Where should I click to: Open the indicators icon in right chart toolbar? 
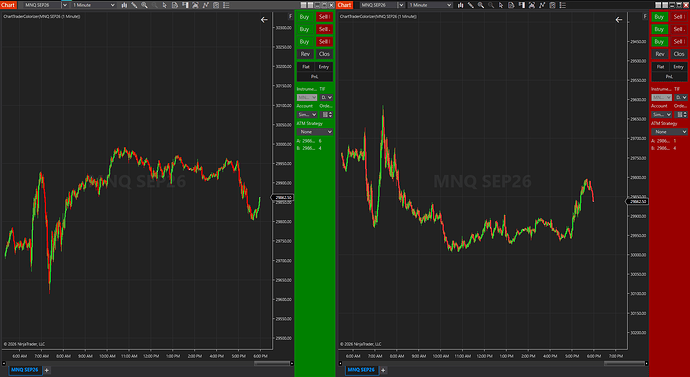[x=542, y=5]
